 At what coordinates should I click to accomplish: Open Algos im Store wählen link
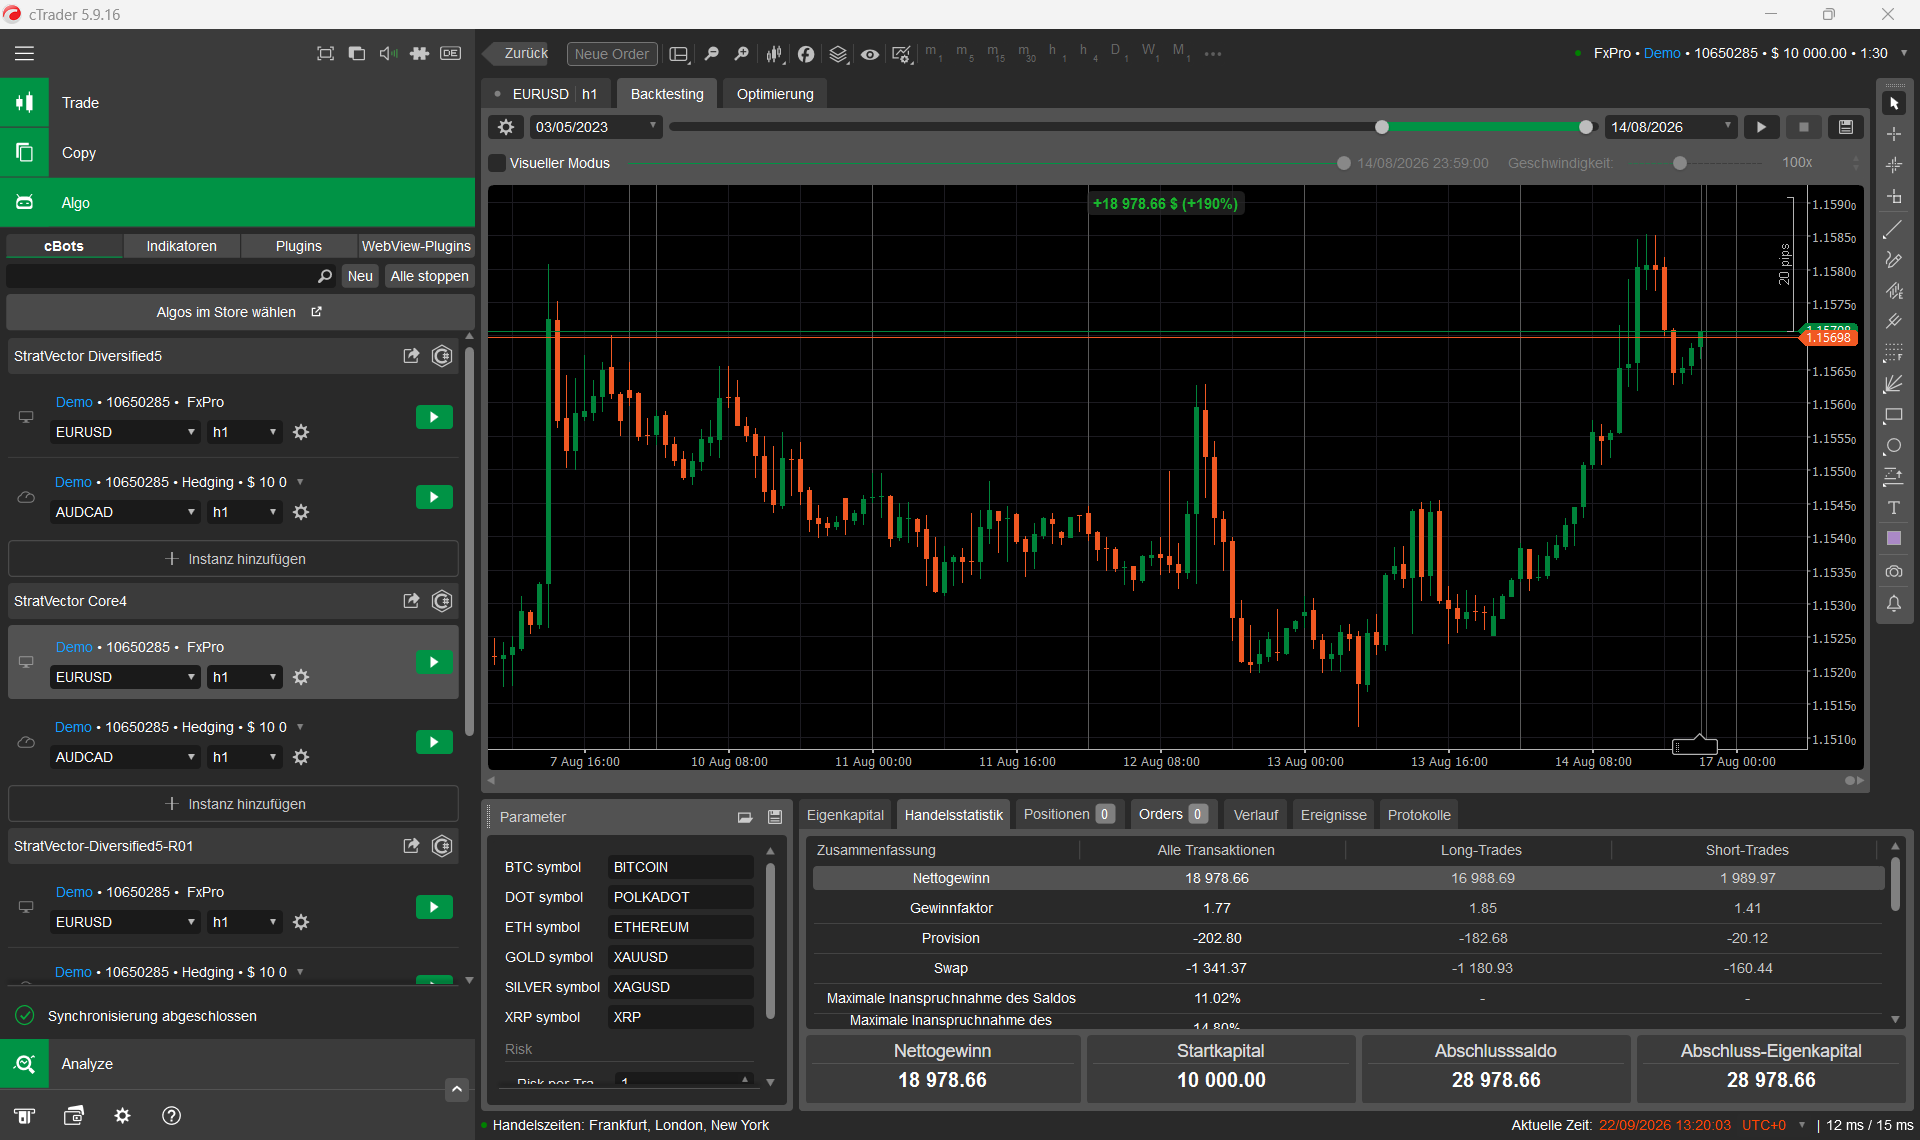coord(239,312)
